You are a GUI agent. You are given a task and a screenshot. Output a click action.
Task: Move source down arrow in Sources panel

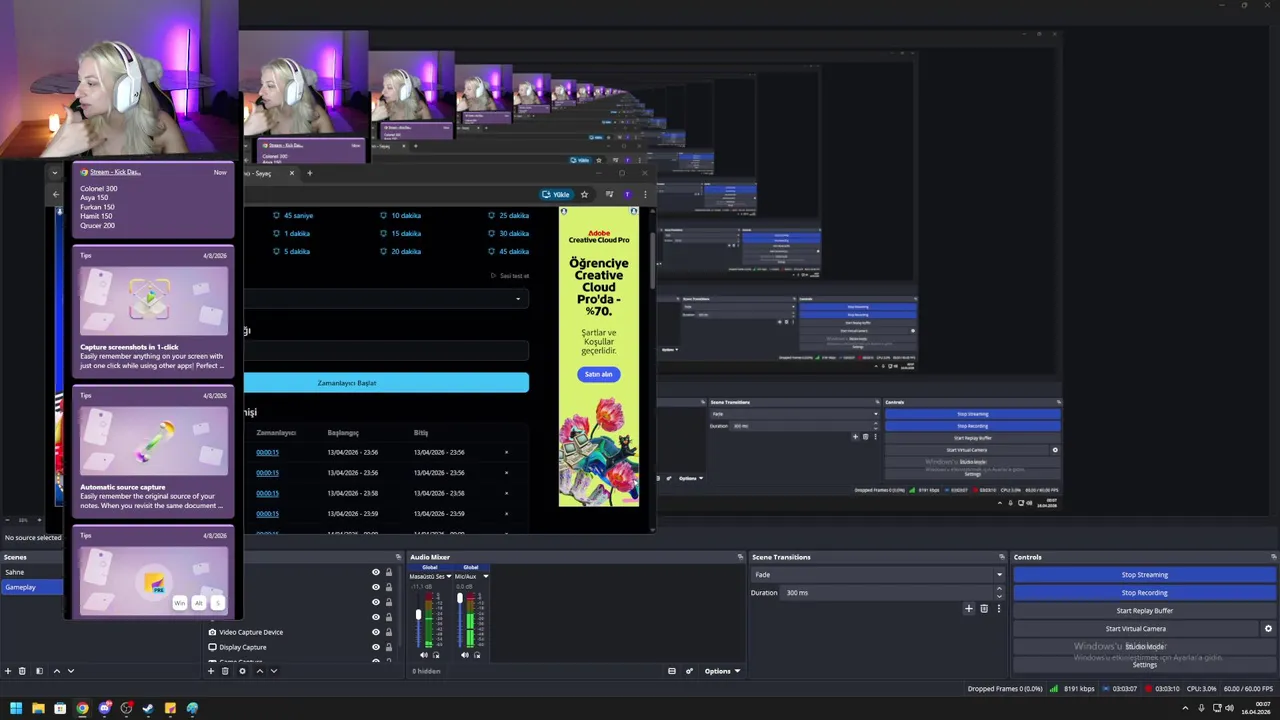(274, 671)
